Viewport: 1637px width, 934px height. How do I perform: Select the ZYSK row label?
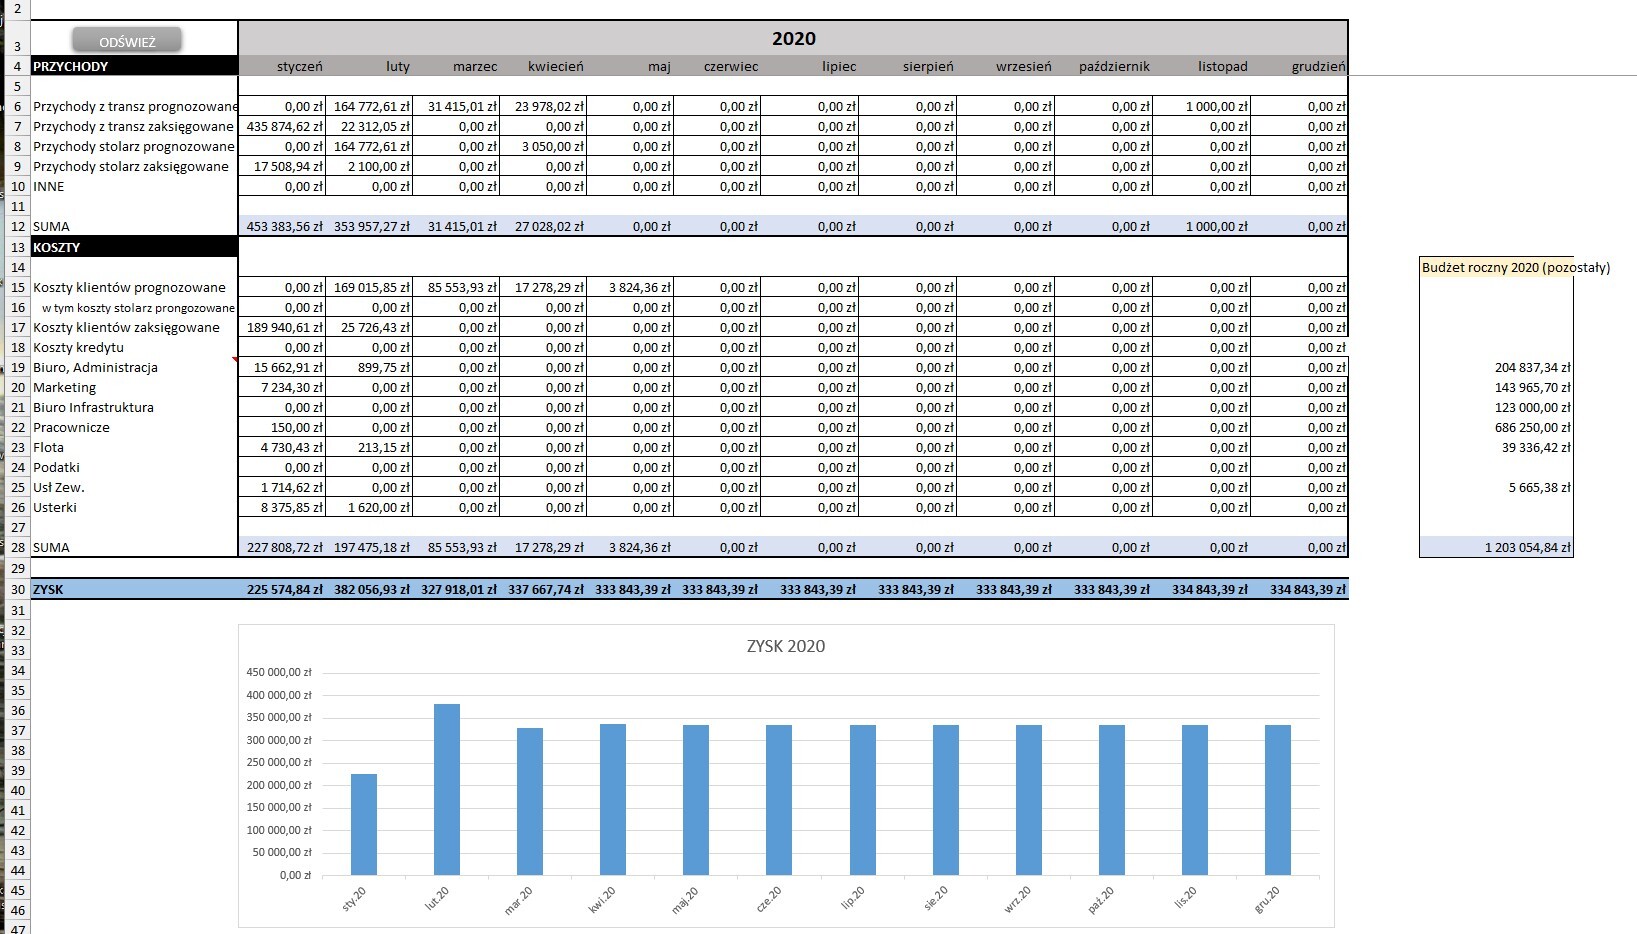[x=134, y=589]
